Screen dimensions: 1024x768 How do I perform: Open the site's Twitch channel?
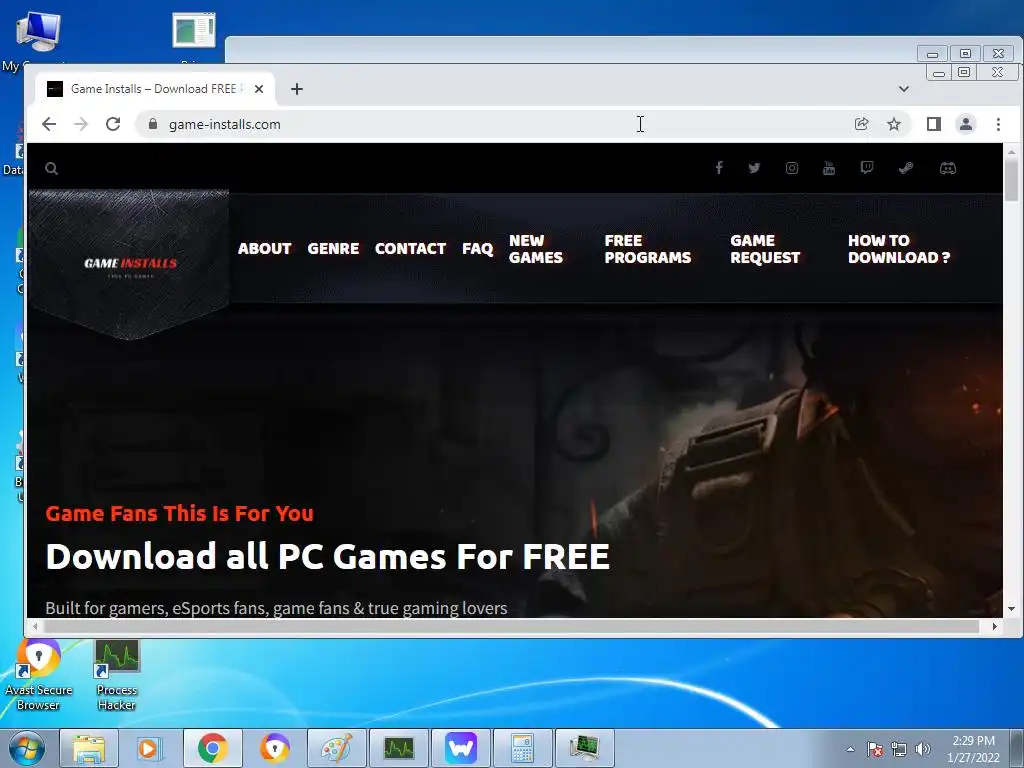click(x=867, y=168)
